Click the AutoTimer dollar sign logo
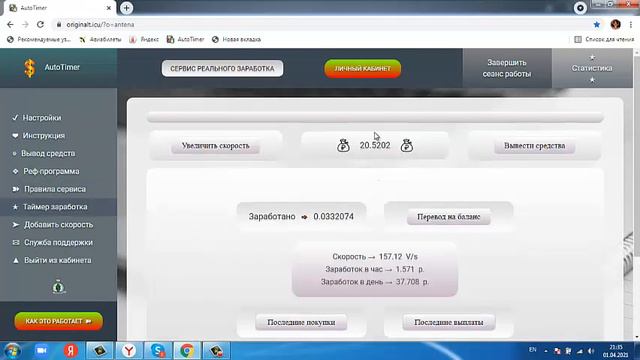The width and height of the screenshot is (640, 360). pyautogui.click(x=29, y=68)
